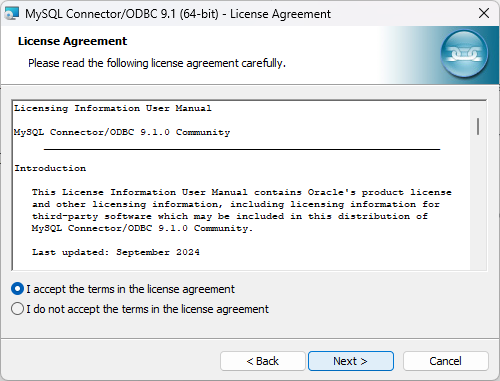This screenshot has height=381, width=500.
Task: Click the license text scrollbar thumb
Action: (x=478, y=126)
